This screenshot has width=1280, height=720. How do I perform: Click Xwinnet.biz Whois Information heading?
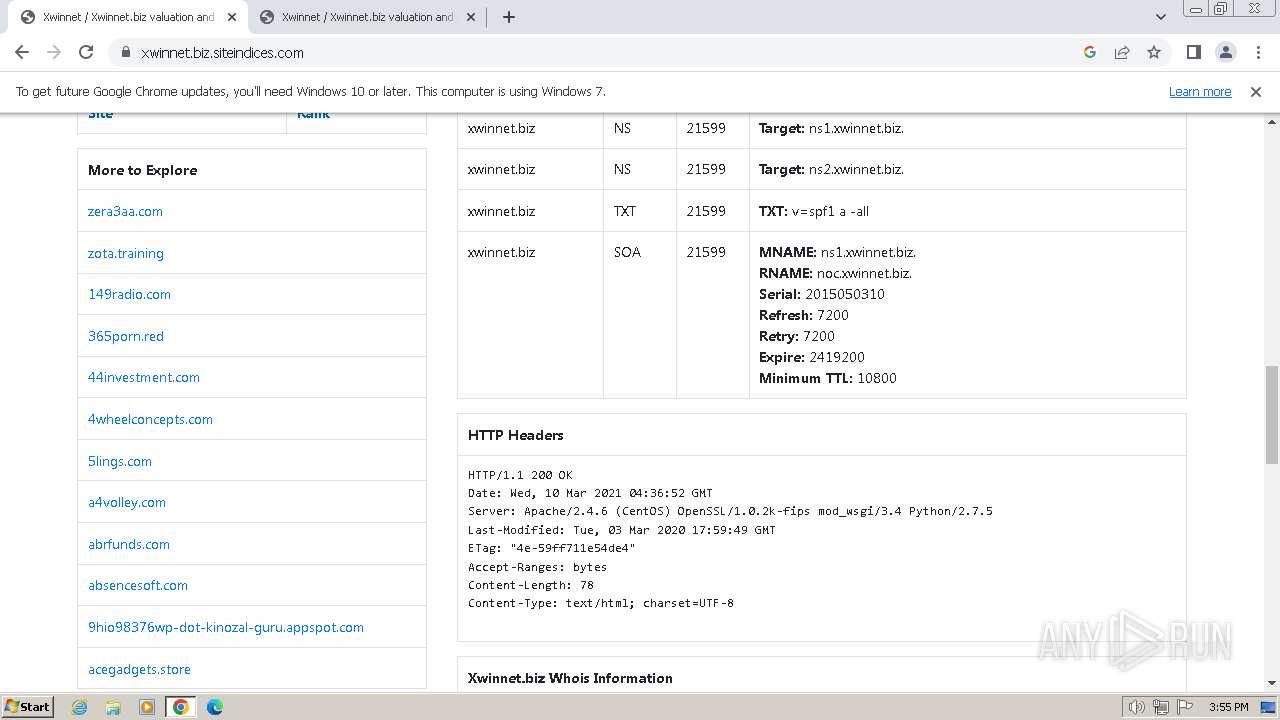click(570, 678)
